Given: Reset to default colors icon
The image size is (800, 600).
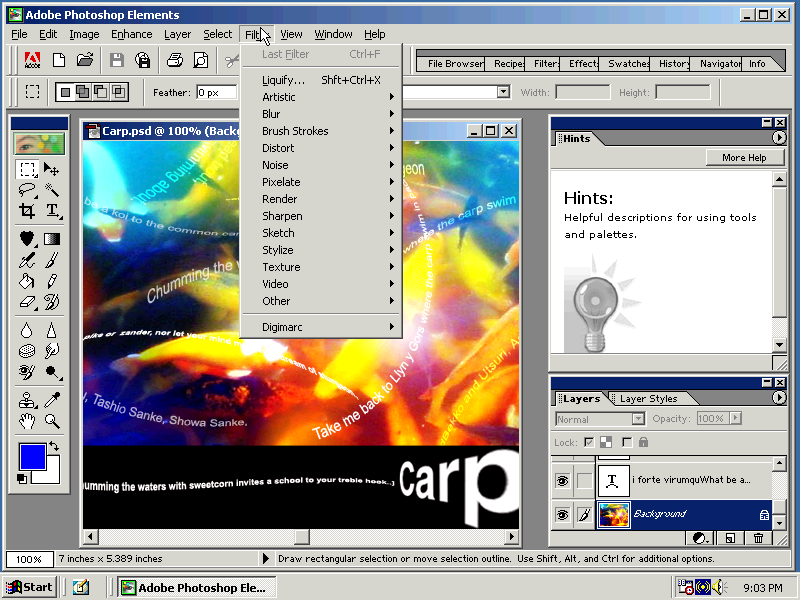Looking at the screenshot, I should (22, 479).
